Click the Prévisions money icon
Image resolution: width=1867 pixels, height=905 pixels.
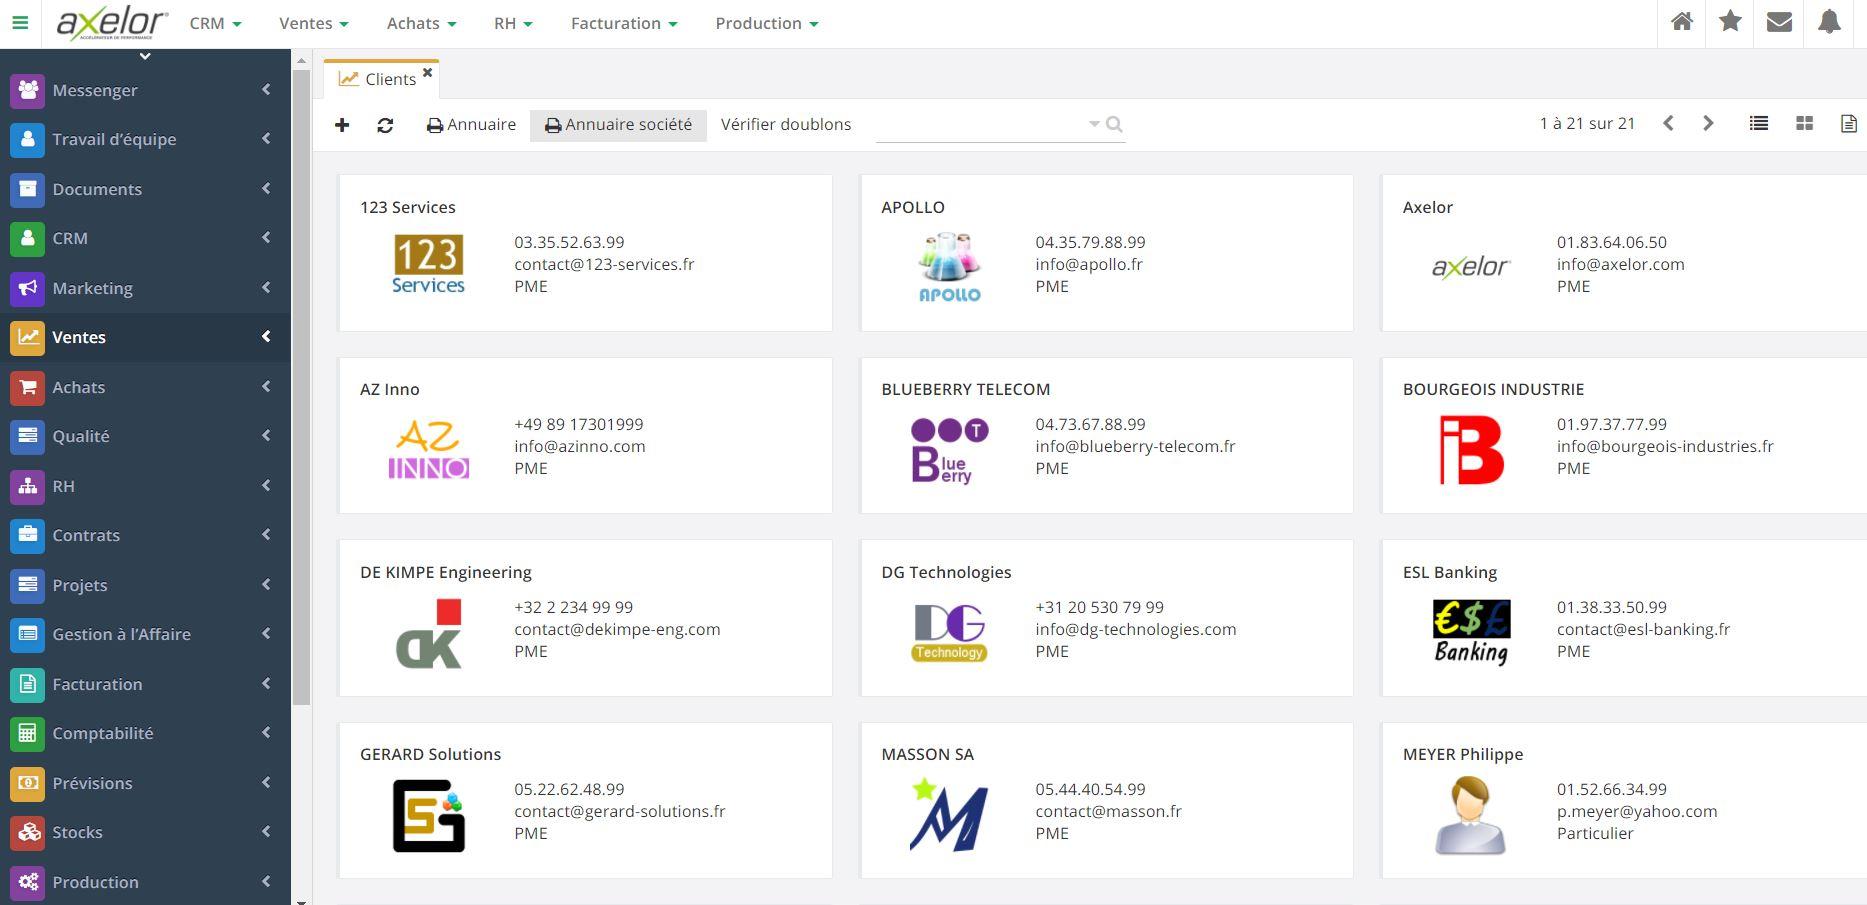pyautogui.click(x=28, y=783)
